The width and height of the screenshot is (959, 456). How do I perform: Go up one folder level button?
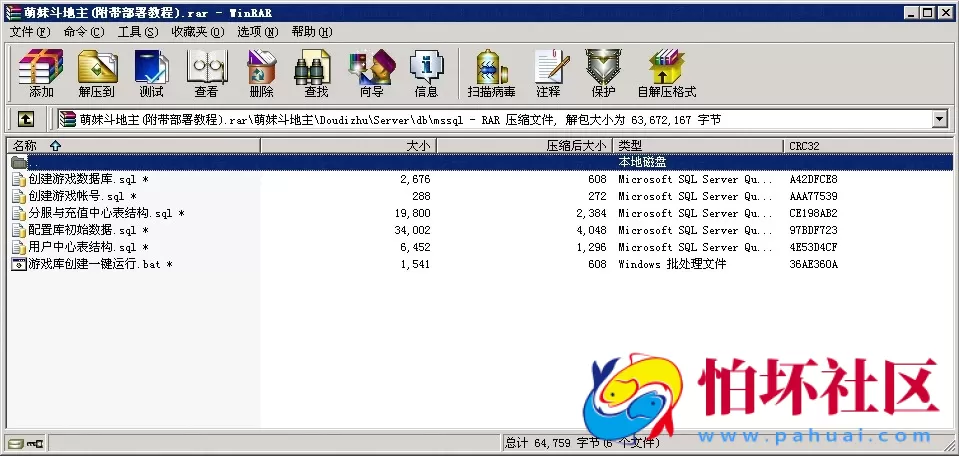[x=26, y=119]
